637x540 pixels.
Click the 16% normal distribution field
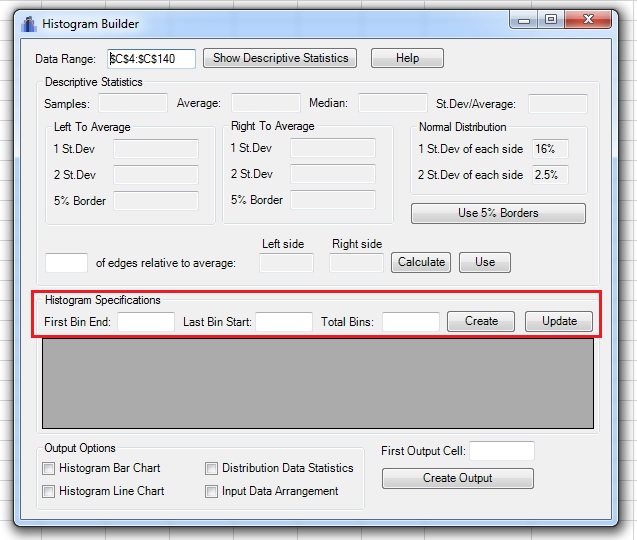click(x=550, y=149)
